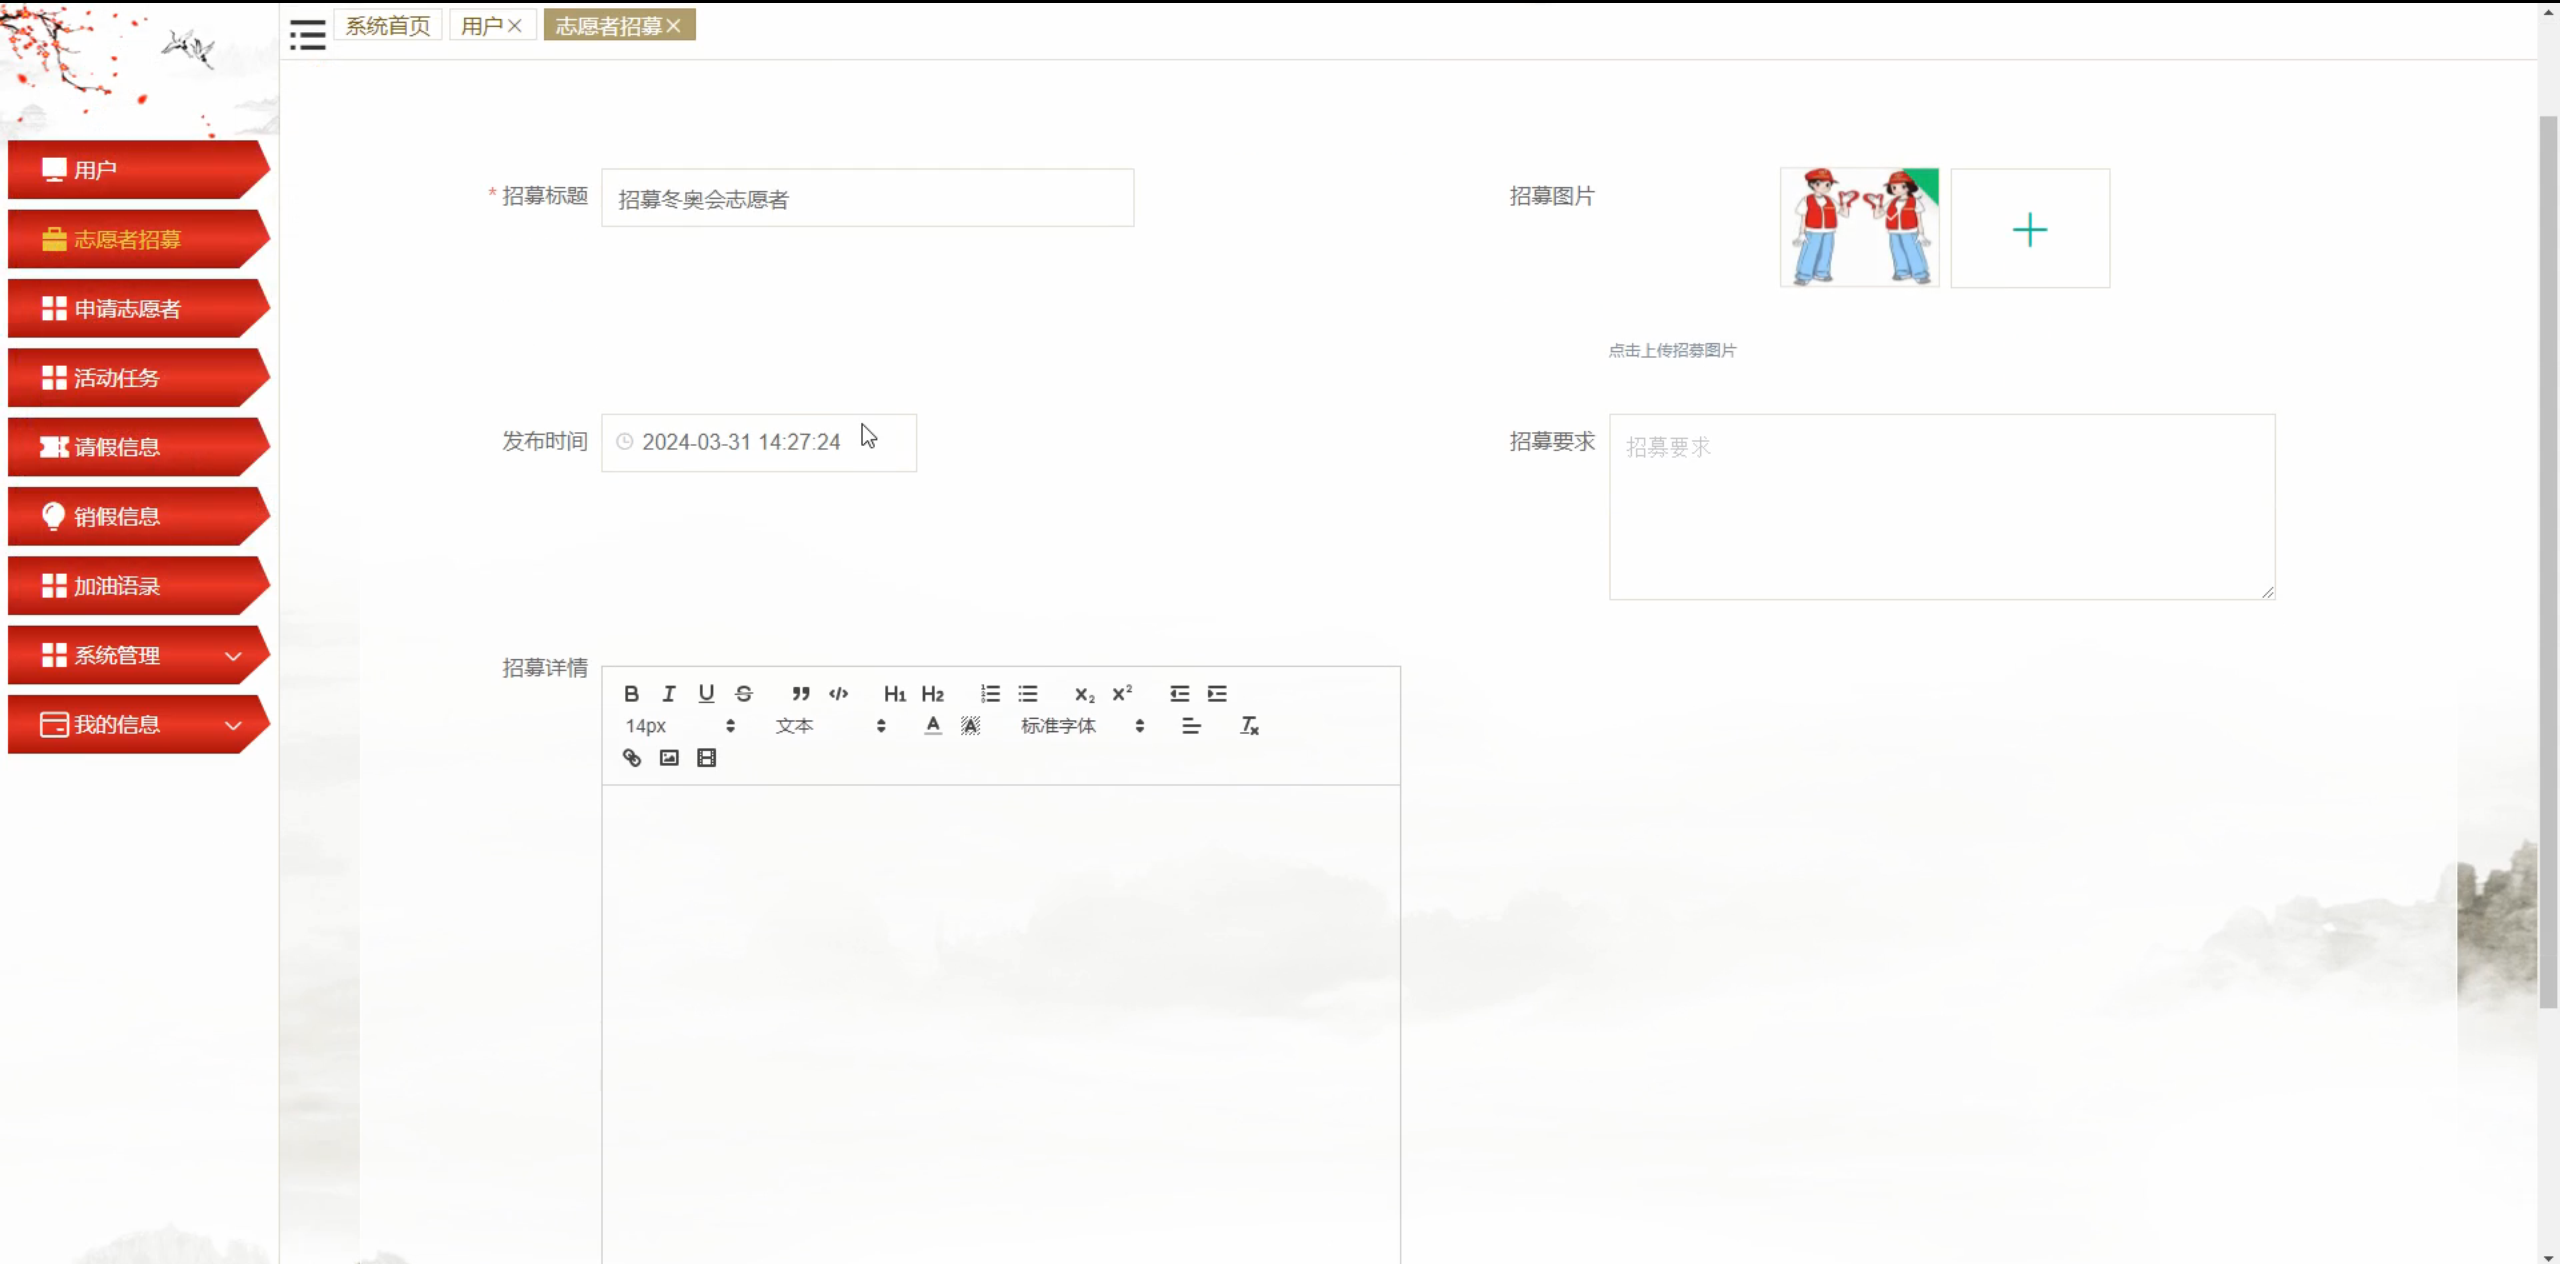The image size is (2560, 1264).
Task: Apply an ordered numbered list
Action: (990, 693)
